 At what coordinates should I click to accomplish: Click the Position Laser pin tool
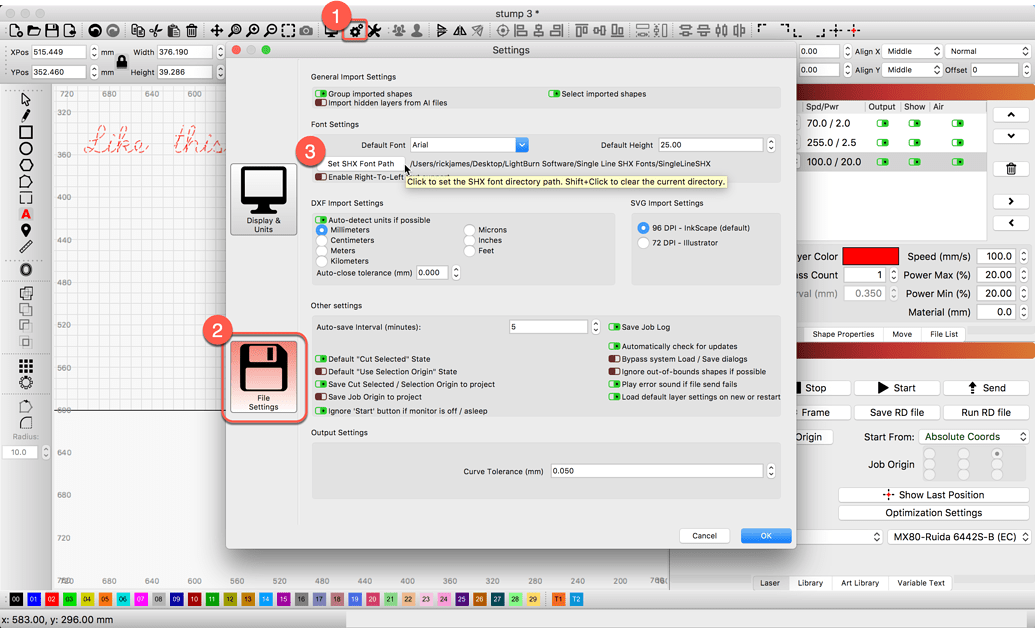(26, 230)
